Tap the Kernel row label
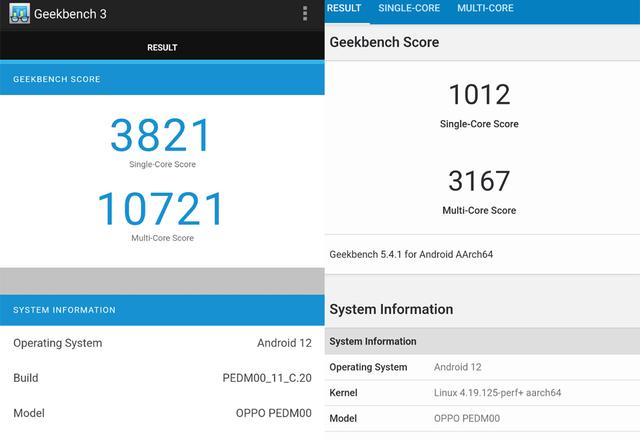This screenshot has height=440, width=640. coord(343,393)
